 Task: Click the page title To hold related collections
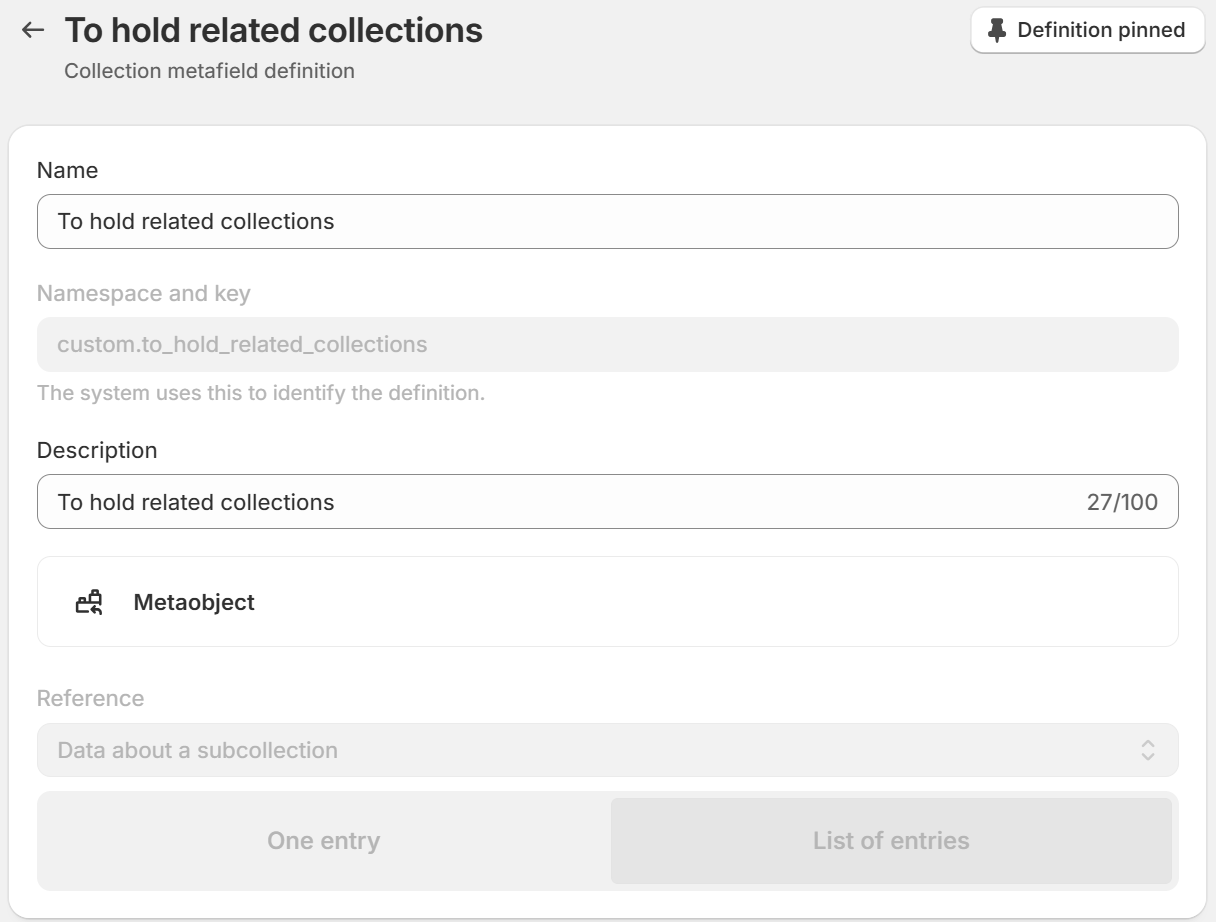point(274,30)
